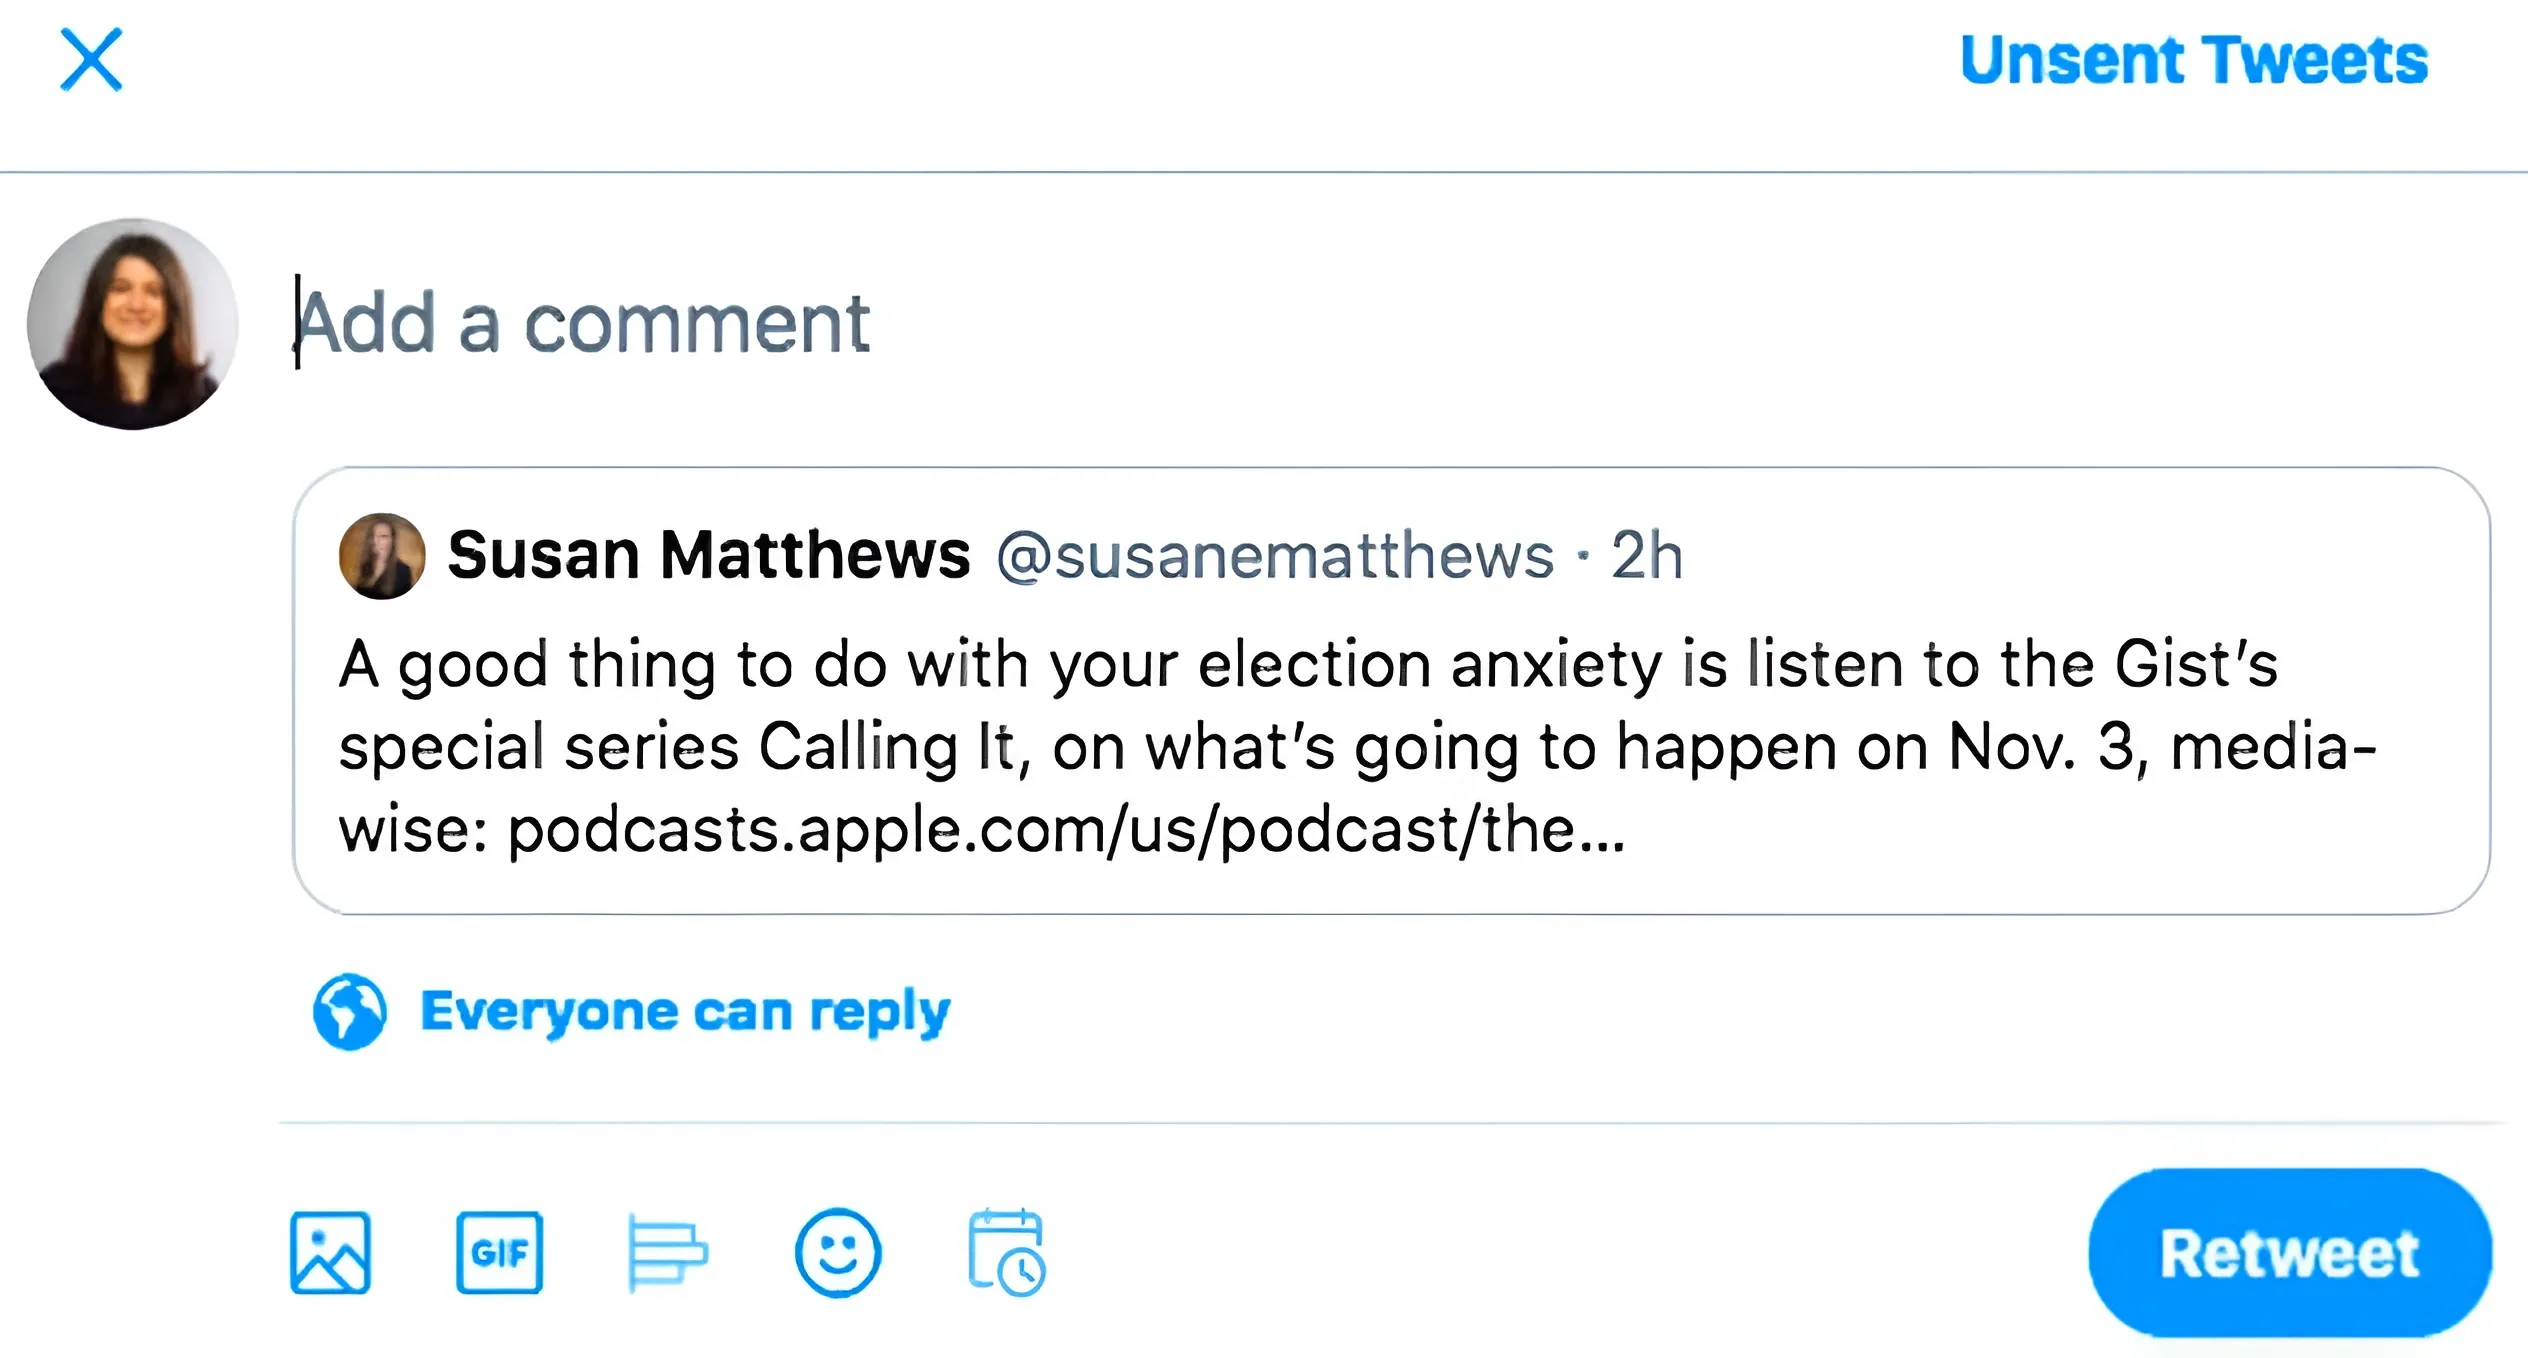Image resolution: width=2528 pixels, height=1358 pixels.
Task: Open the Unsent Tweets drafts
Action: click(x=2193, y=60)
